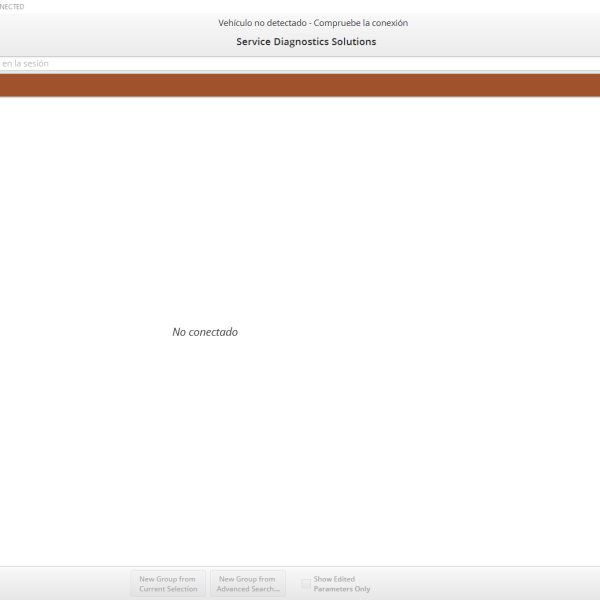The width and height of the screenshot is (600, 600).
Task: Click the 'No conectado' message
Action: (x=205, y=332)
